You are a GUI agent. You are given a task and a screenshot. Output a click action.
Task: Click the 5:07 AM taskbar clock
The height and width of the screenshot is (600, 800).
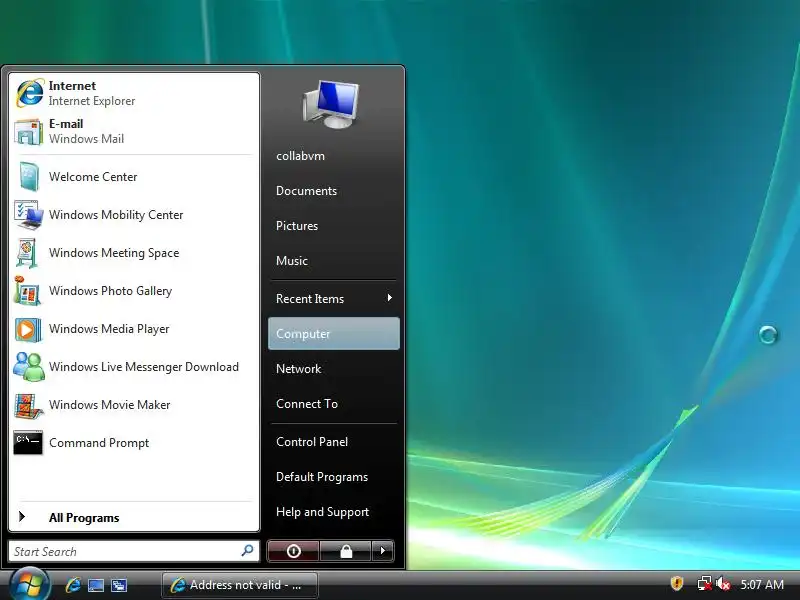[x=762, y=584]
